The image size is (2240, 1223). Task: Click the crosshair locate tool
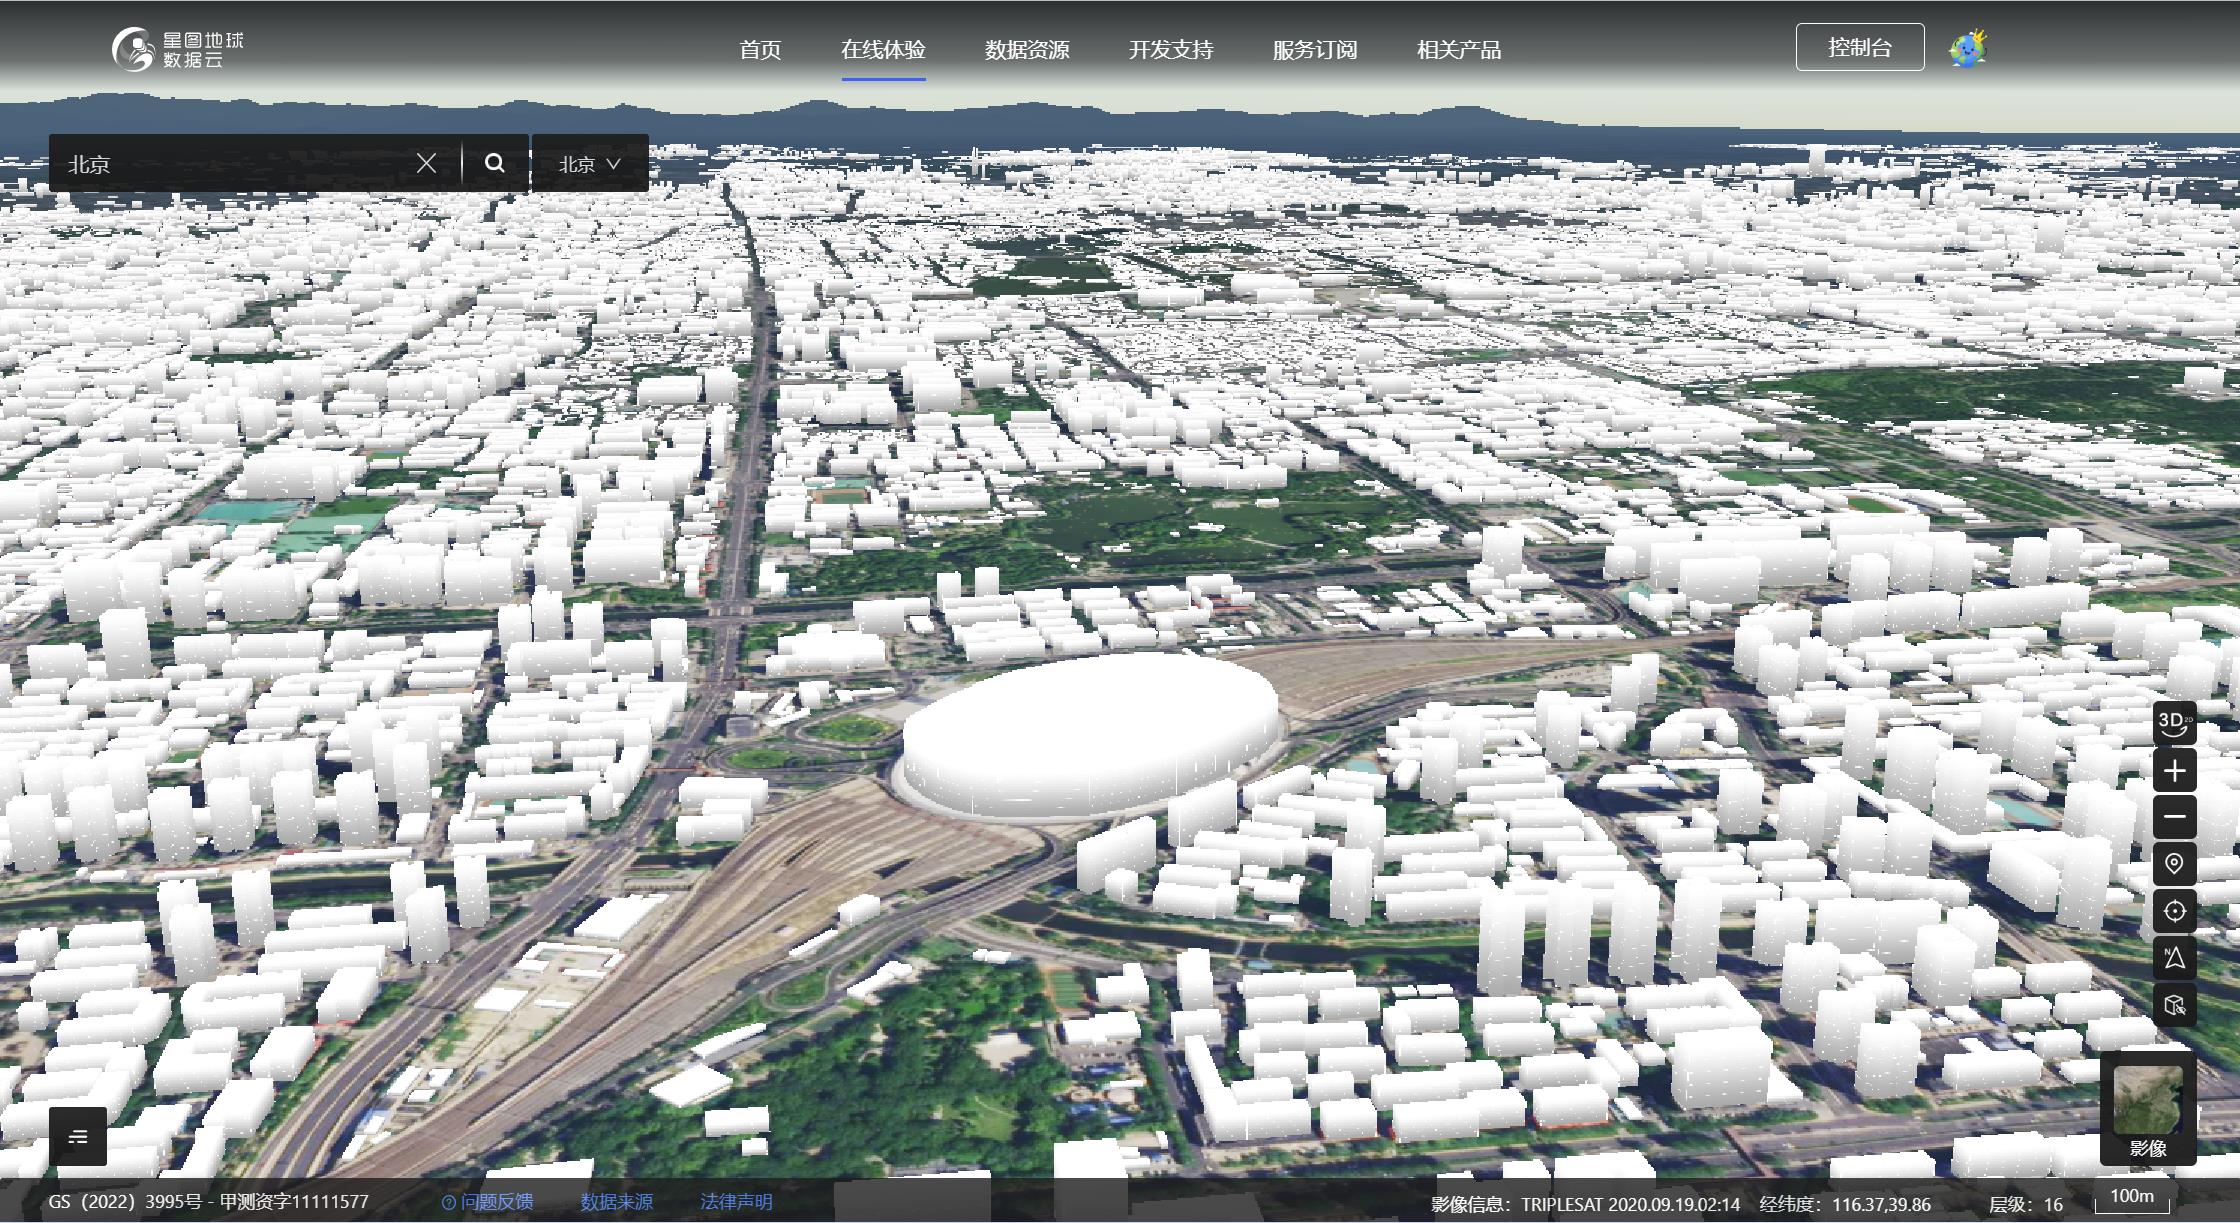coord(2174,911)
